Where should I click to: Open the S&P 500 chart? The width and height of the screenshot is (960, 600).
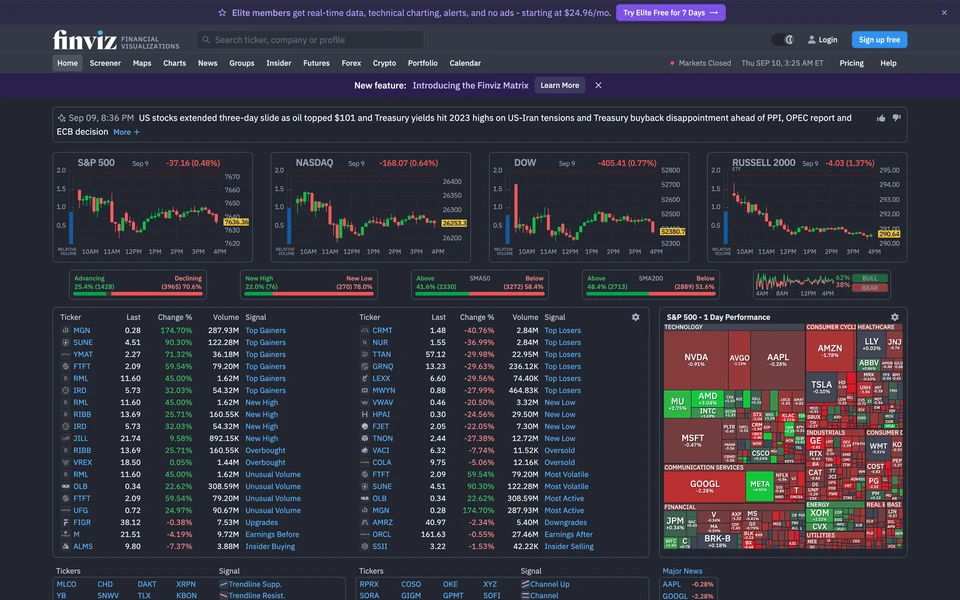[x=152, y=207]
